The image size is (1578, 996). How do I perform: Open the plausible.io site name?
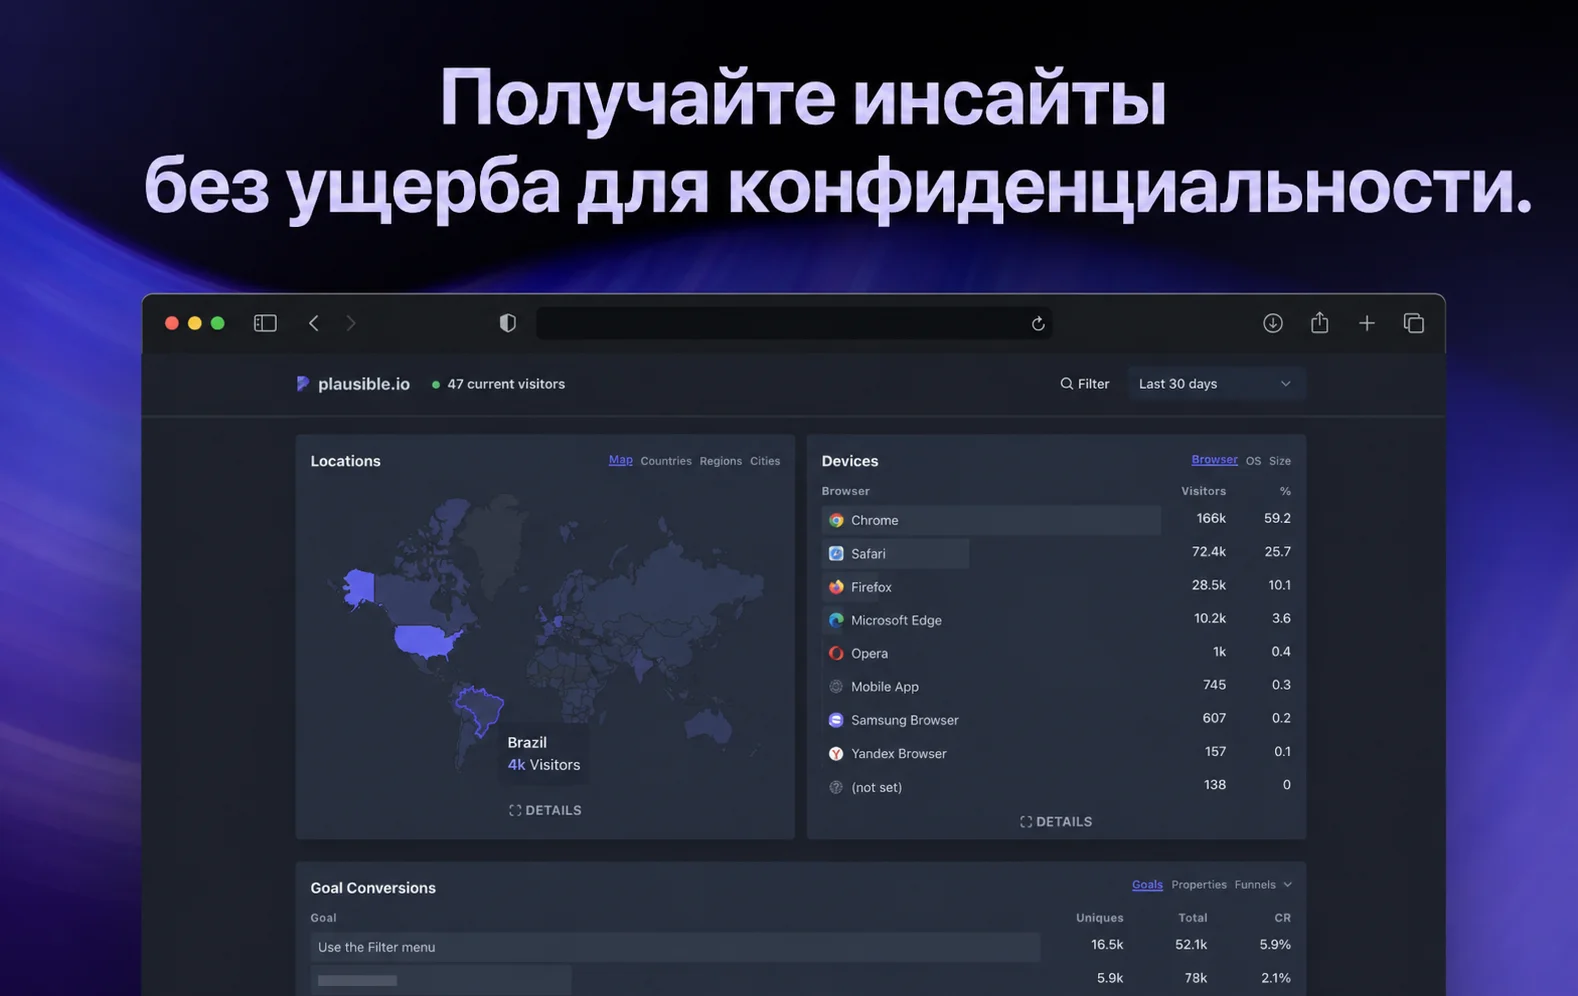pyautogui.click(x=364, y=384)
